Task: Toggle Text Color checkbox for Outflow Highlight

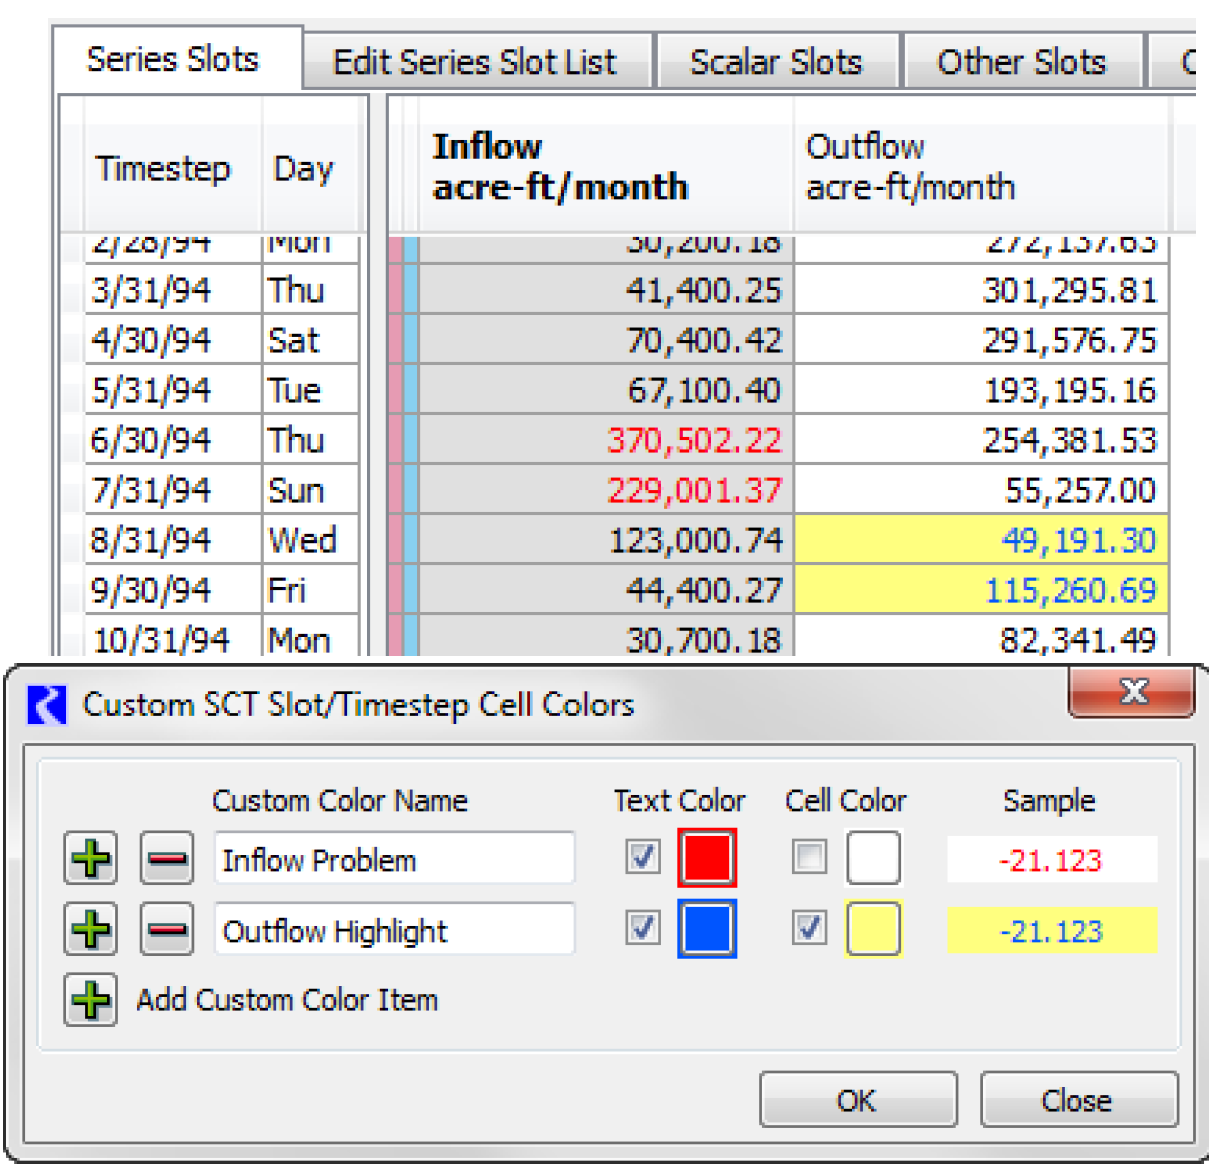Action: pyautogui.click(x=643, y=929)
